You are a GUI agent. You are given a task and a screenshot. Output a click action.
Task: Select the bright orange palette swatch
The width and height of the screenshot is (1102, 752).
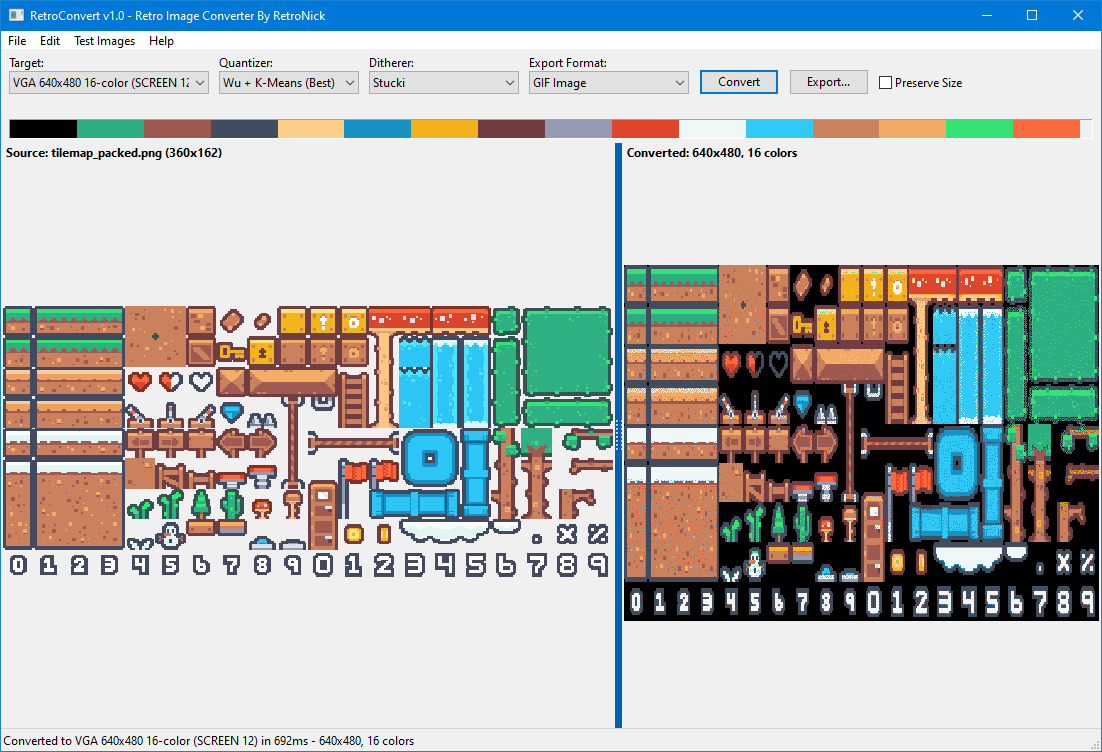click(1046, 129)
